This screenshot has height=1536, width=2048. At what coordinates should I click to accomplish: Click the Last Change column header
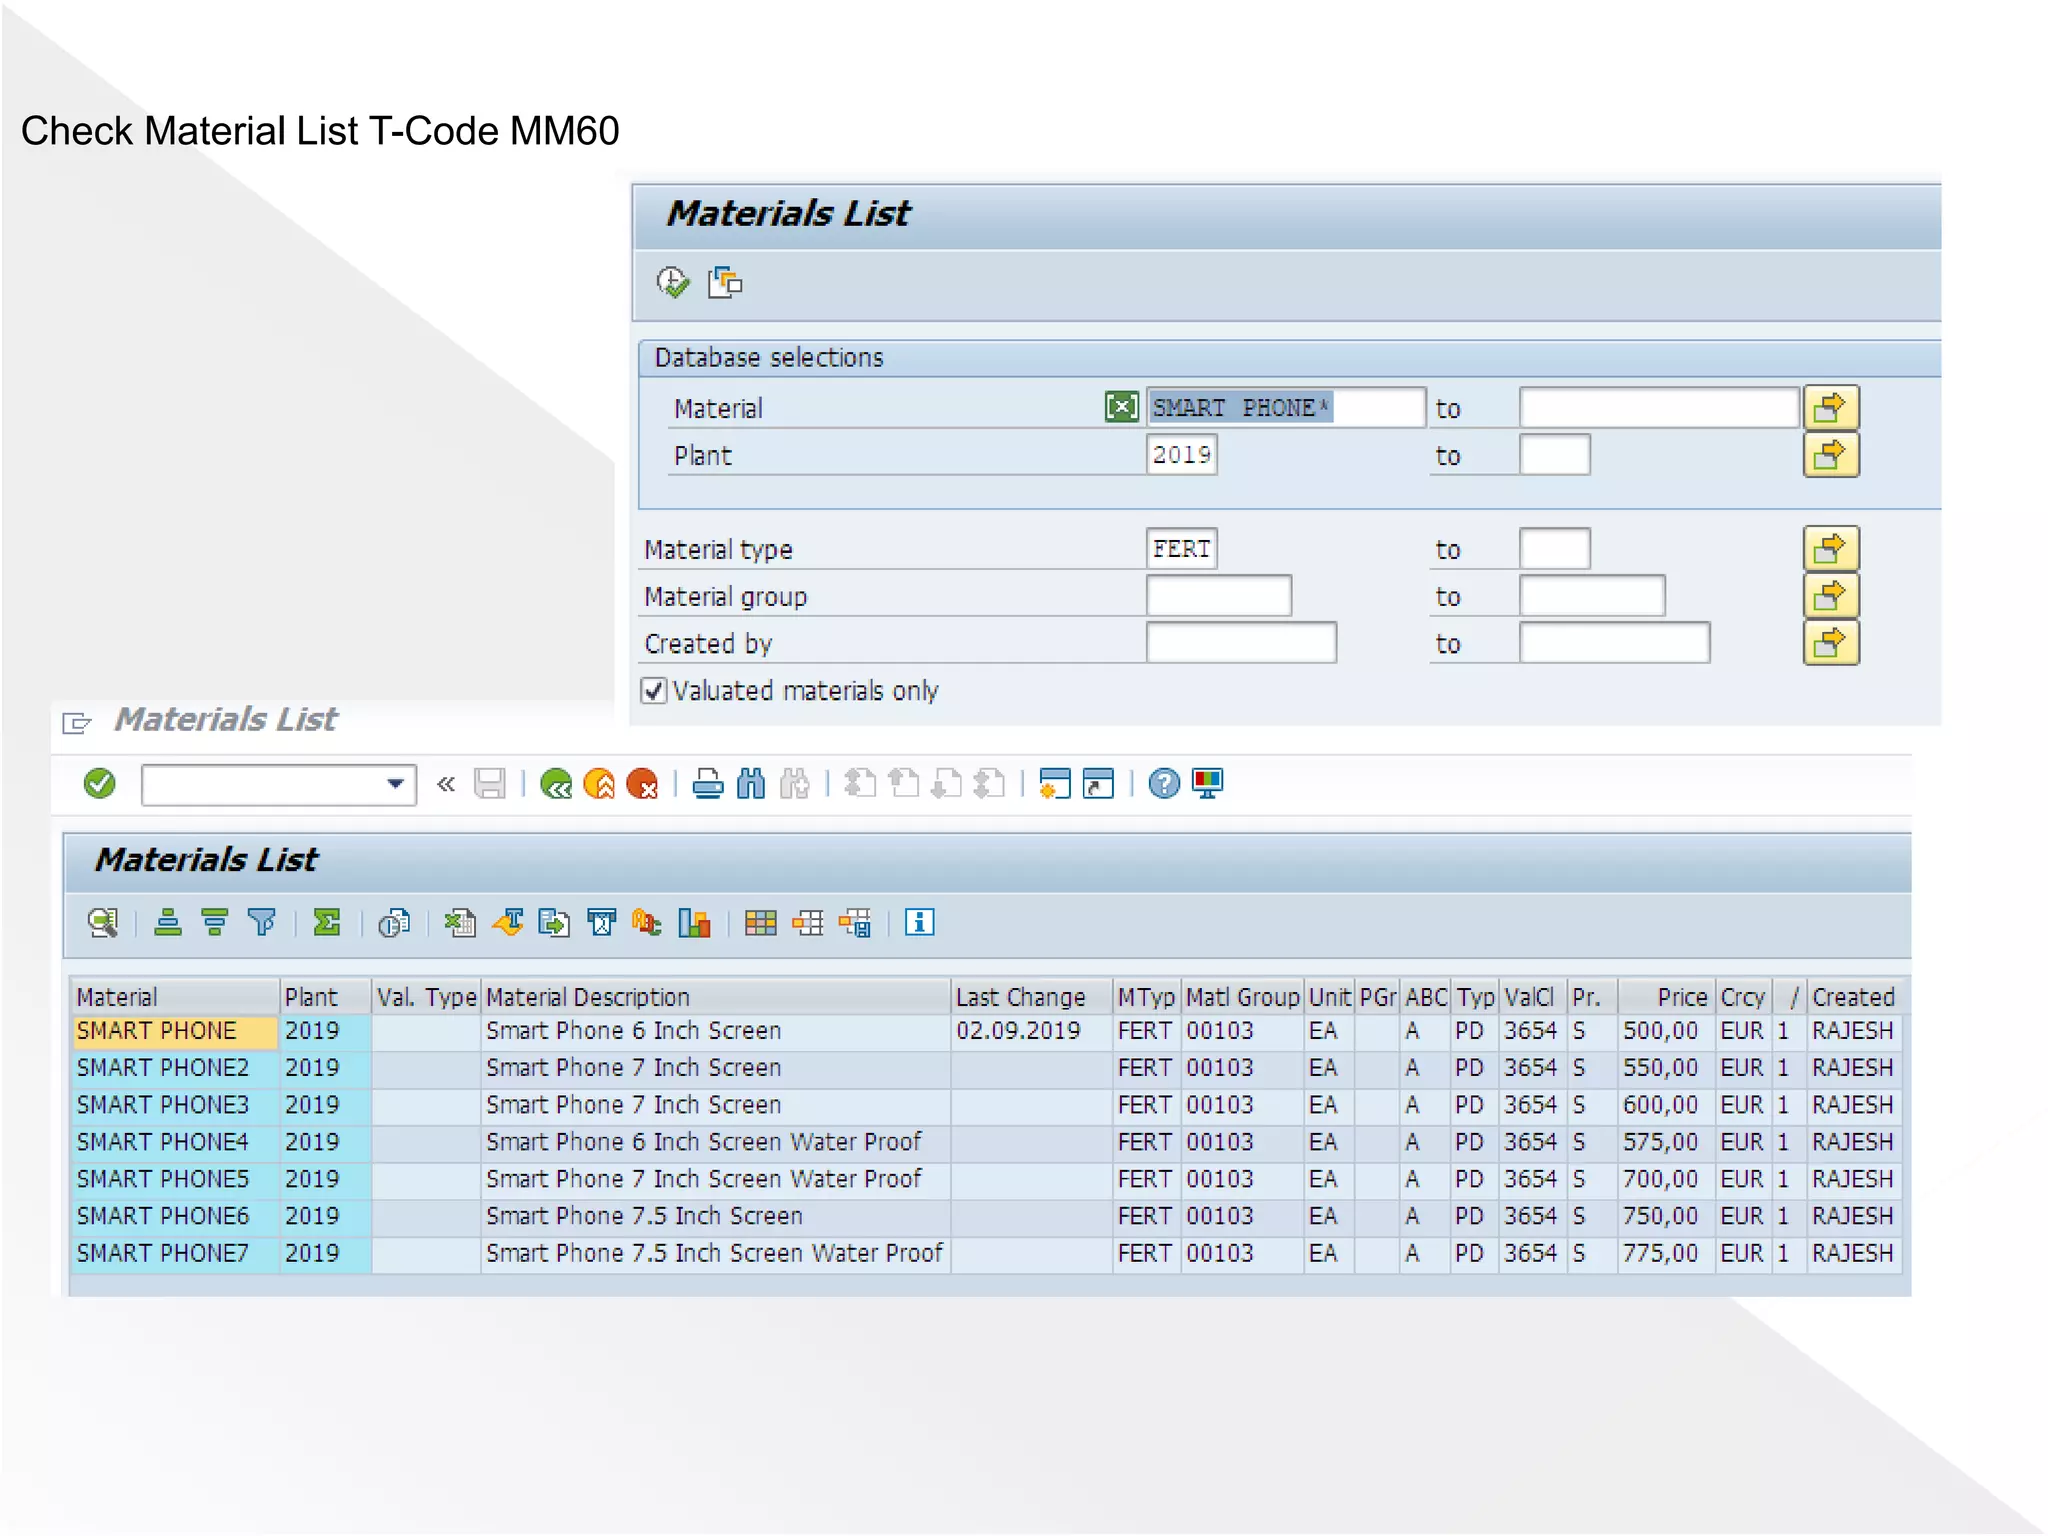(1031, 997)
